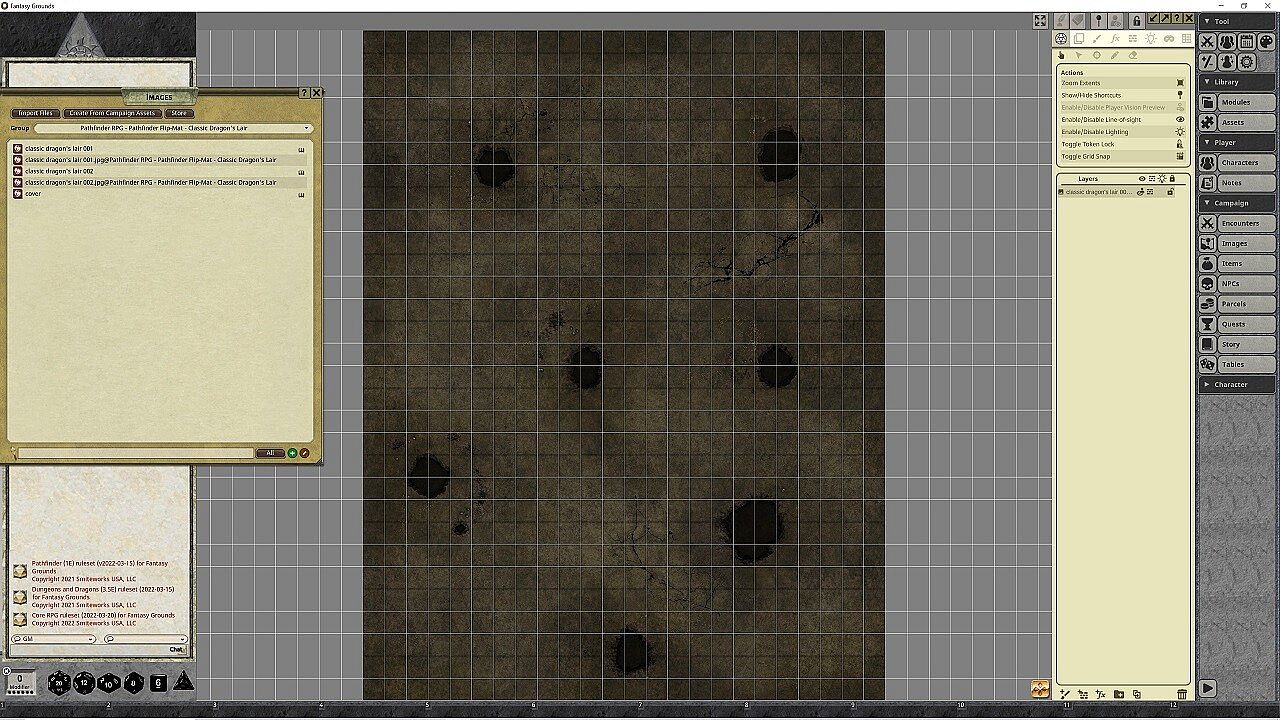Open the Combat Tracker crossed-swords tool
Screen dimensions: 1280x720
pyautogui.click(x=1207, y=42)
